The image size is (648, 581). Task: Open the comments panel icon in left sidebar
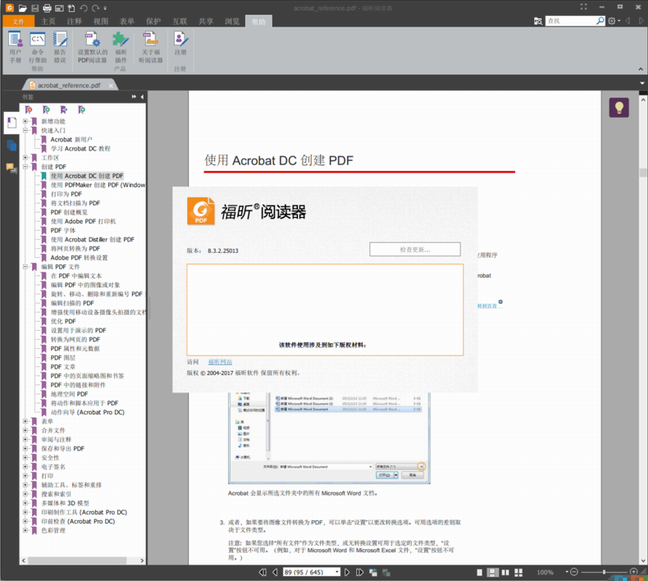[11, 167]
